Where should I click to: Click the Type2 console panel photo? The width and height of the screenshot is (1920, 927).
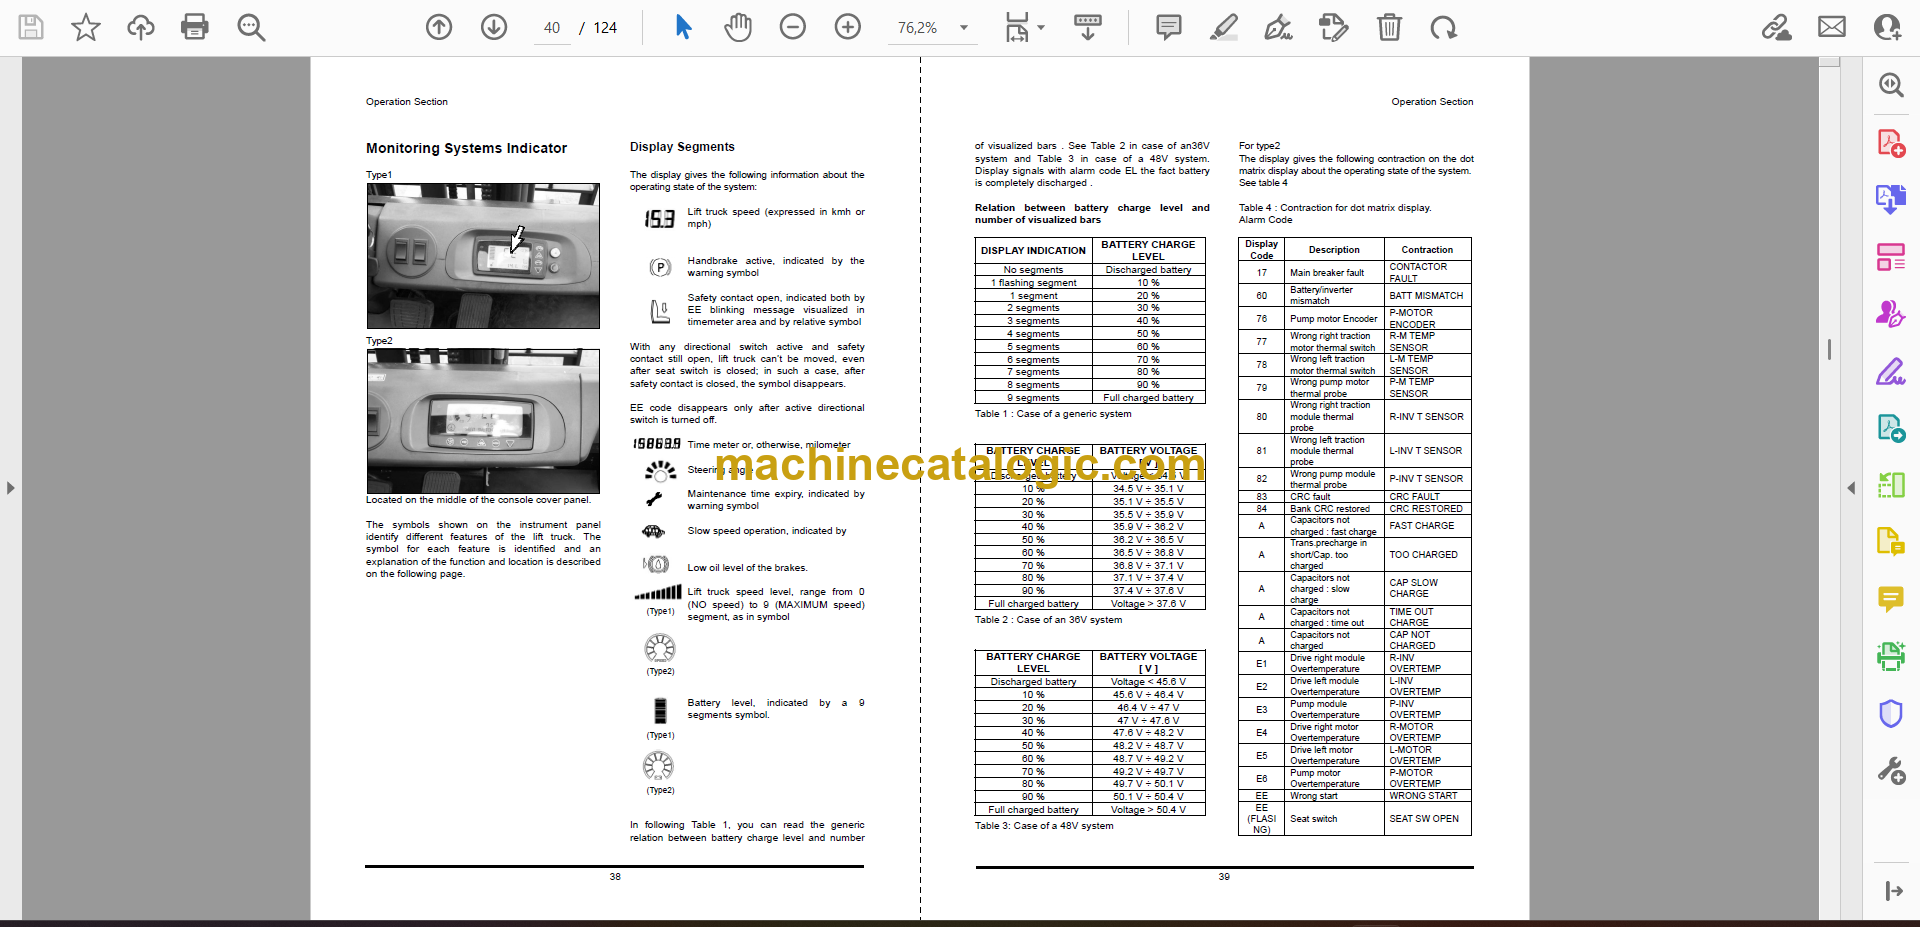tap(483, 421)
